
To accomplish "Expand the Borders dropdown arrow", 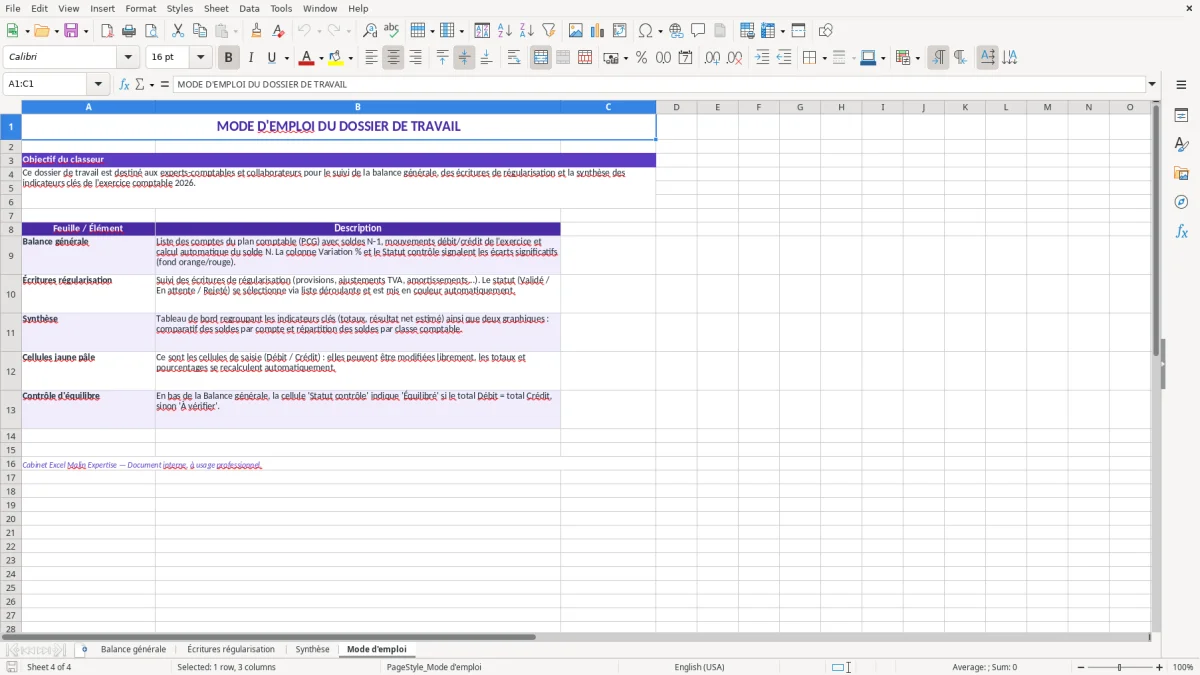I will (x=825, y=58).
